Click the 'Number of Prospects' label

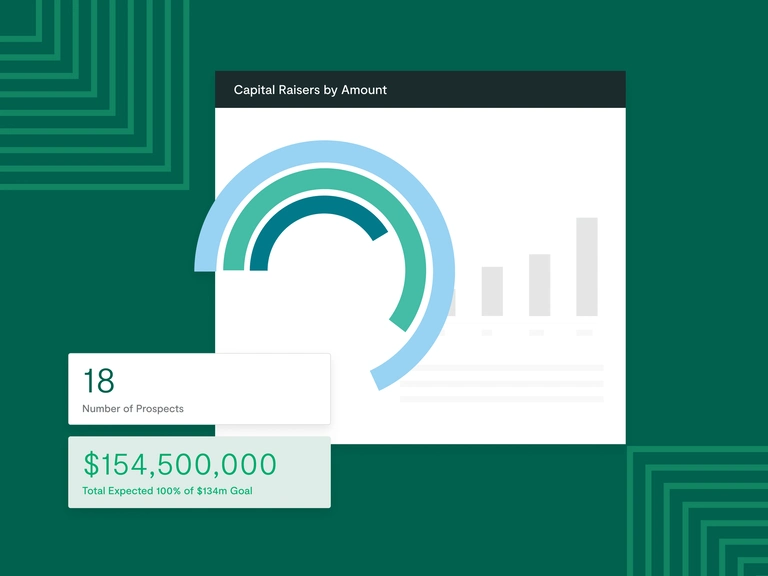pos(133,408)
